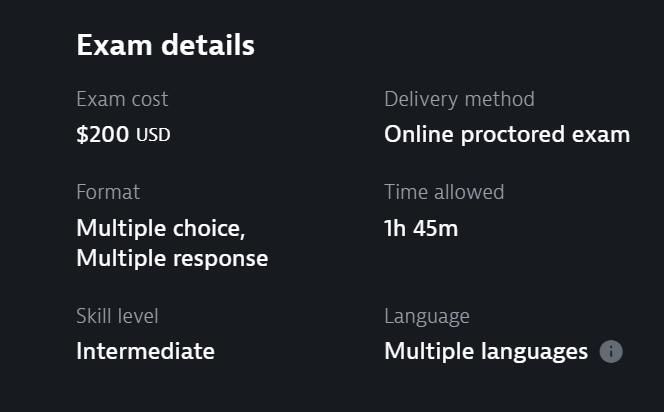Click the '45m' minutes value

coord(436,228)
